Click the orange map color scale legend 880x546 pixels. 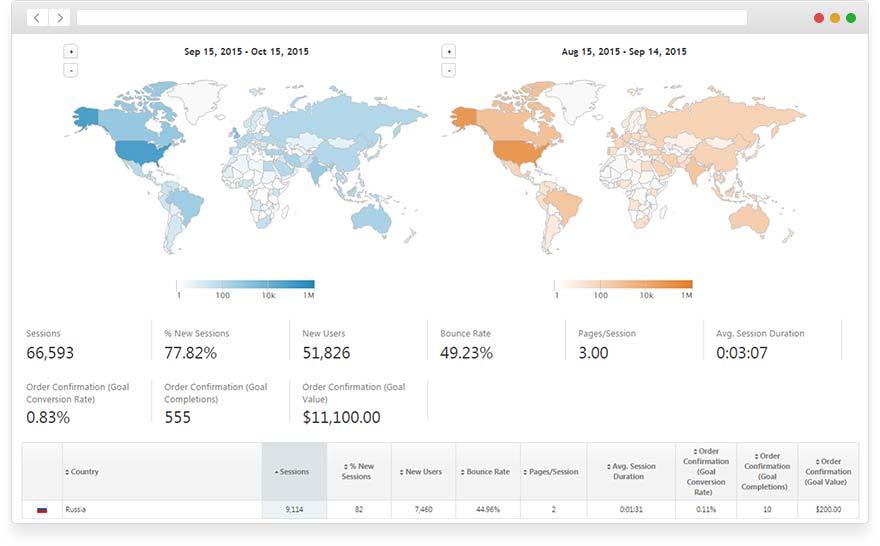click(x=623, y=285)
